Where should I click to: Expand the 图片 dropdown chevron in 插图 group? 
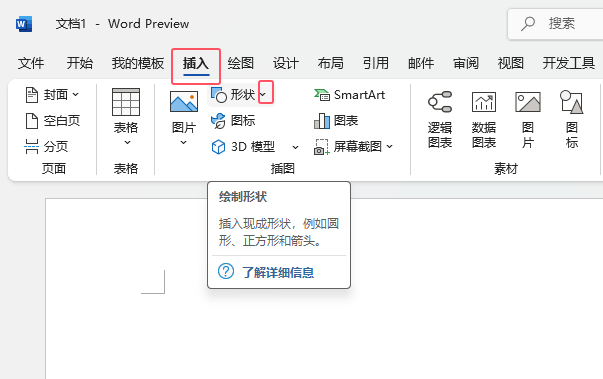(183, 143)
